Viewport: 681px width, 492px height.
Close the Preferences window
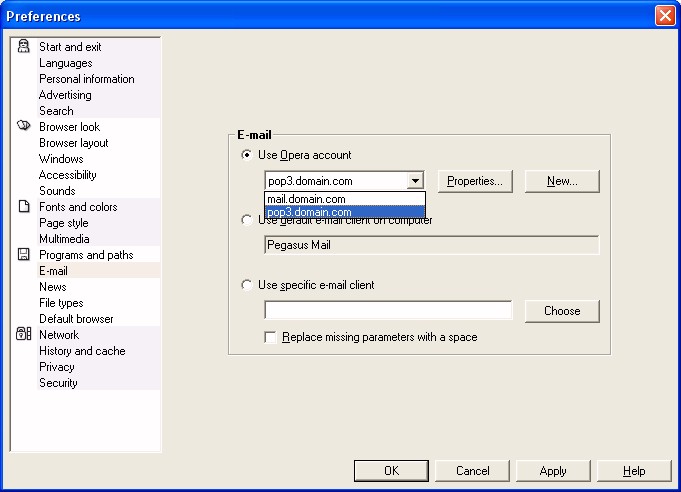(x=665, y=16)
